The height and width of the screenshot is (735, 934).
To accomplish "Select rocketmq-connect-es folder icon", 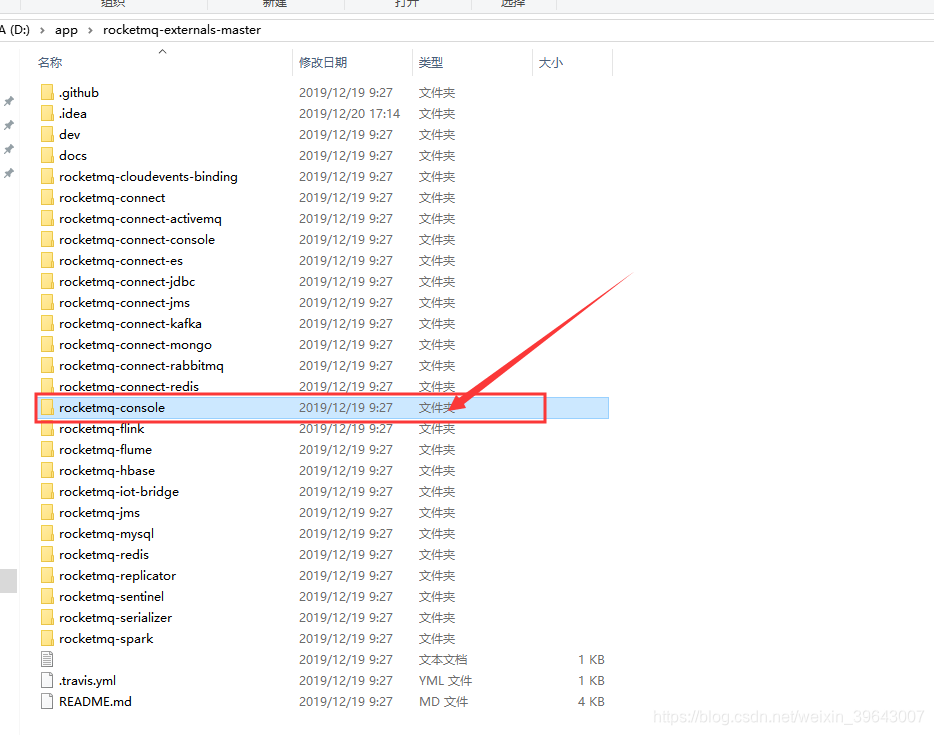I will click(x=47, y=260).
